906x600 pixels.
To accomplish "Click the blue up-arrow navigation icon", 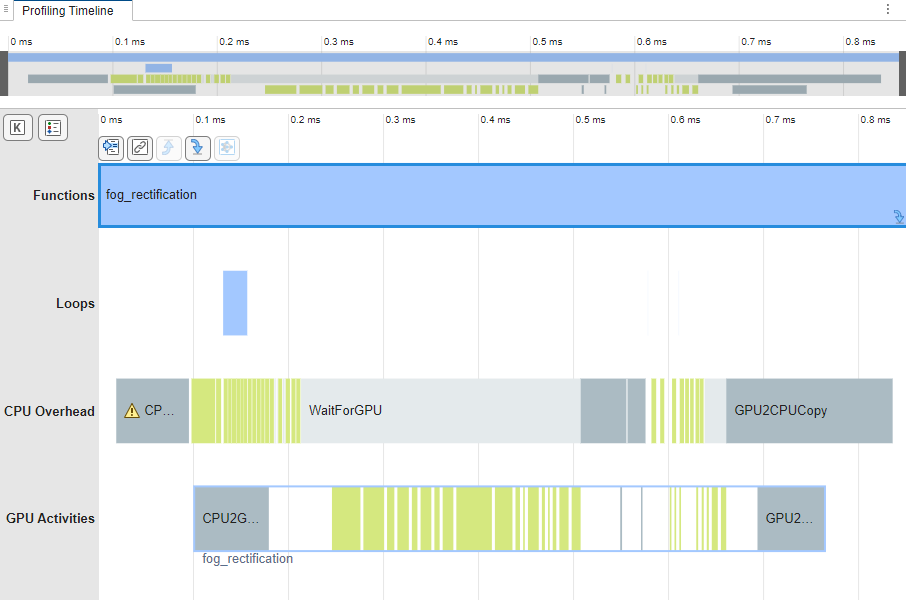I will [166, 148].
